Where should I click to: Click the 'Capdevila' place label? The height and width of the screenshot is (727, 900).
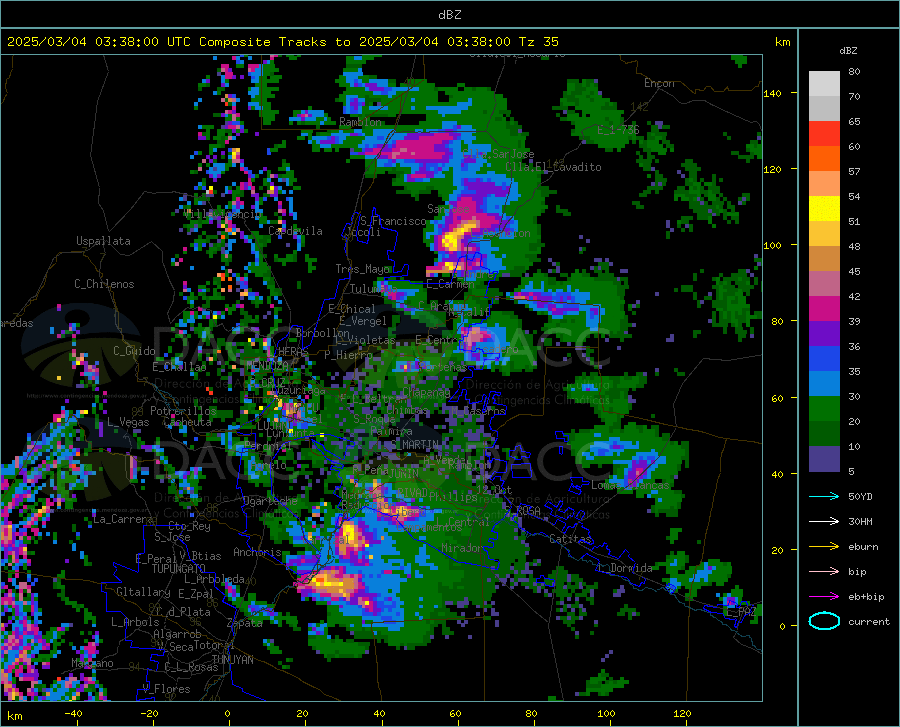tap(296, 231)
